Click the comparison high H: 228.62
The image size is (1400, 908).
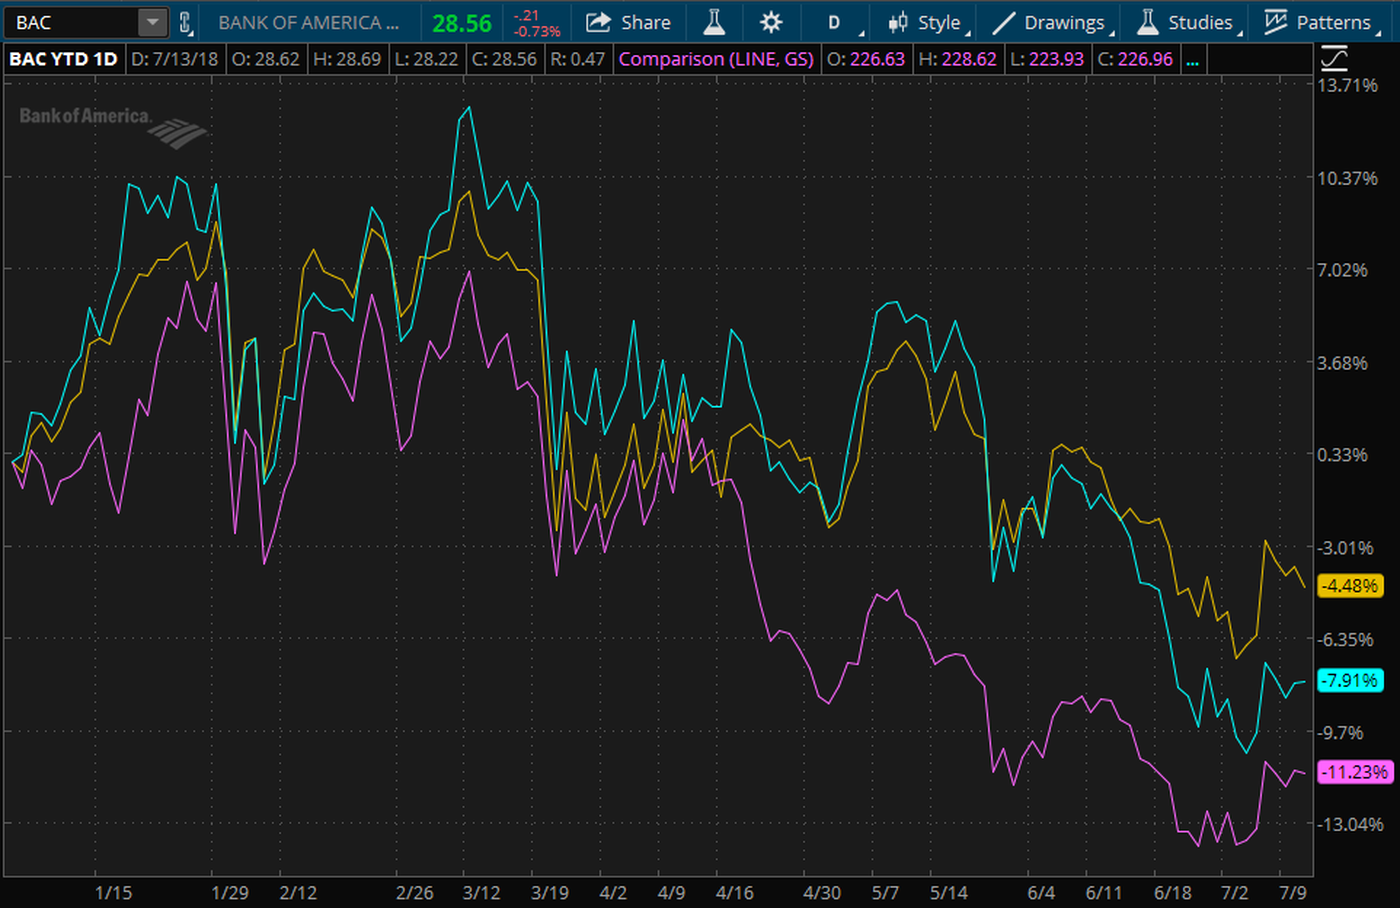(x=957, y=59)
